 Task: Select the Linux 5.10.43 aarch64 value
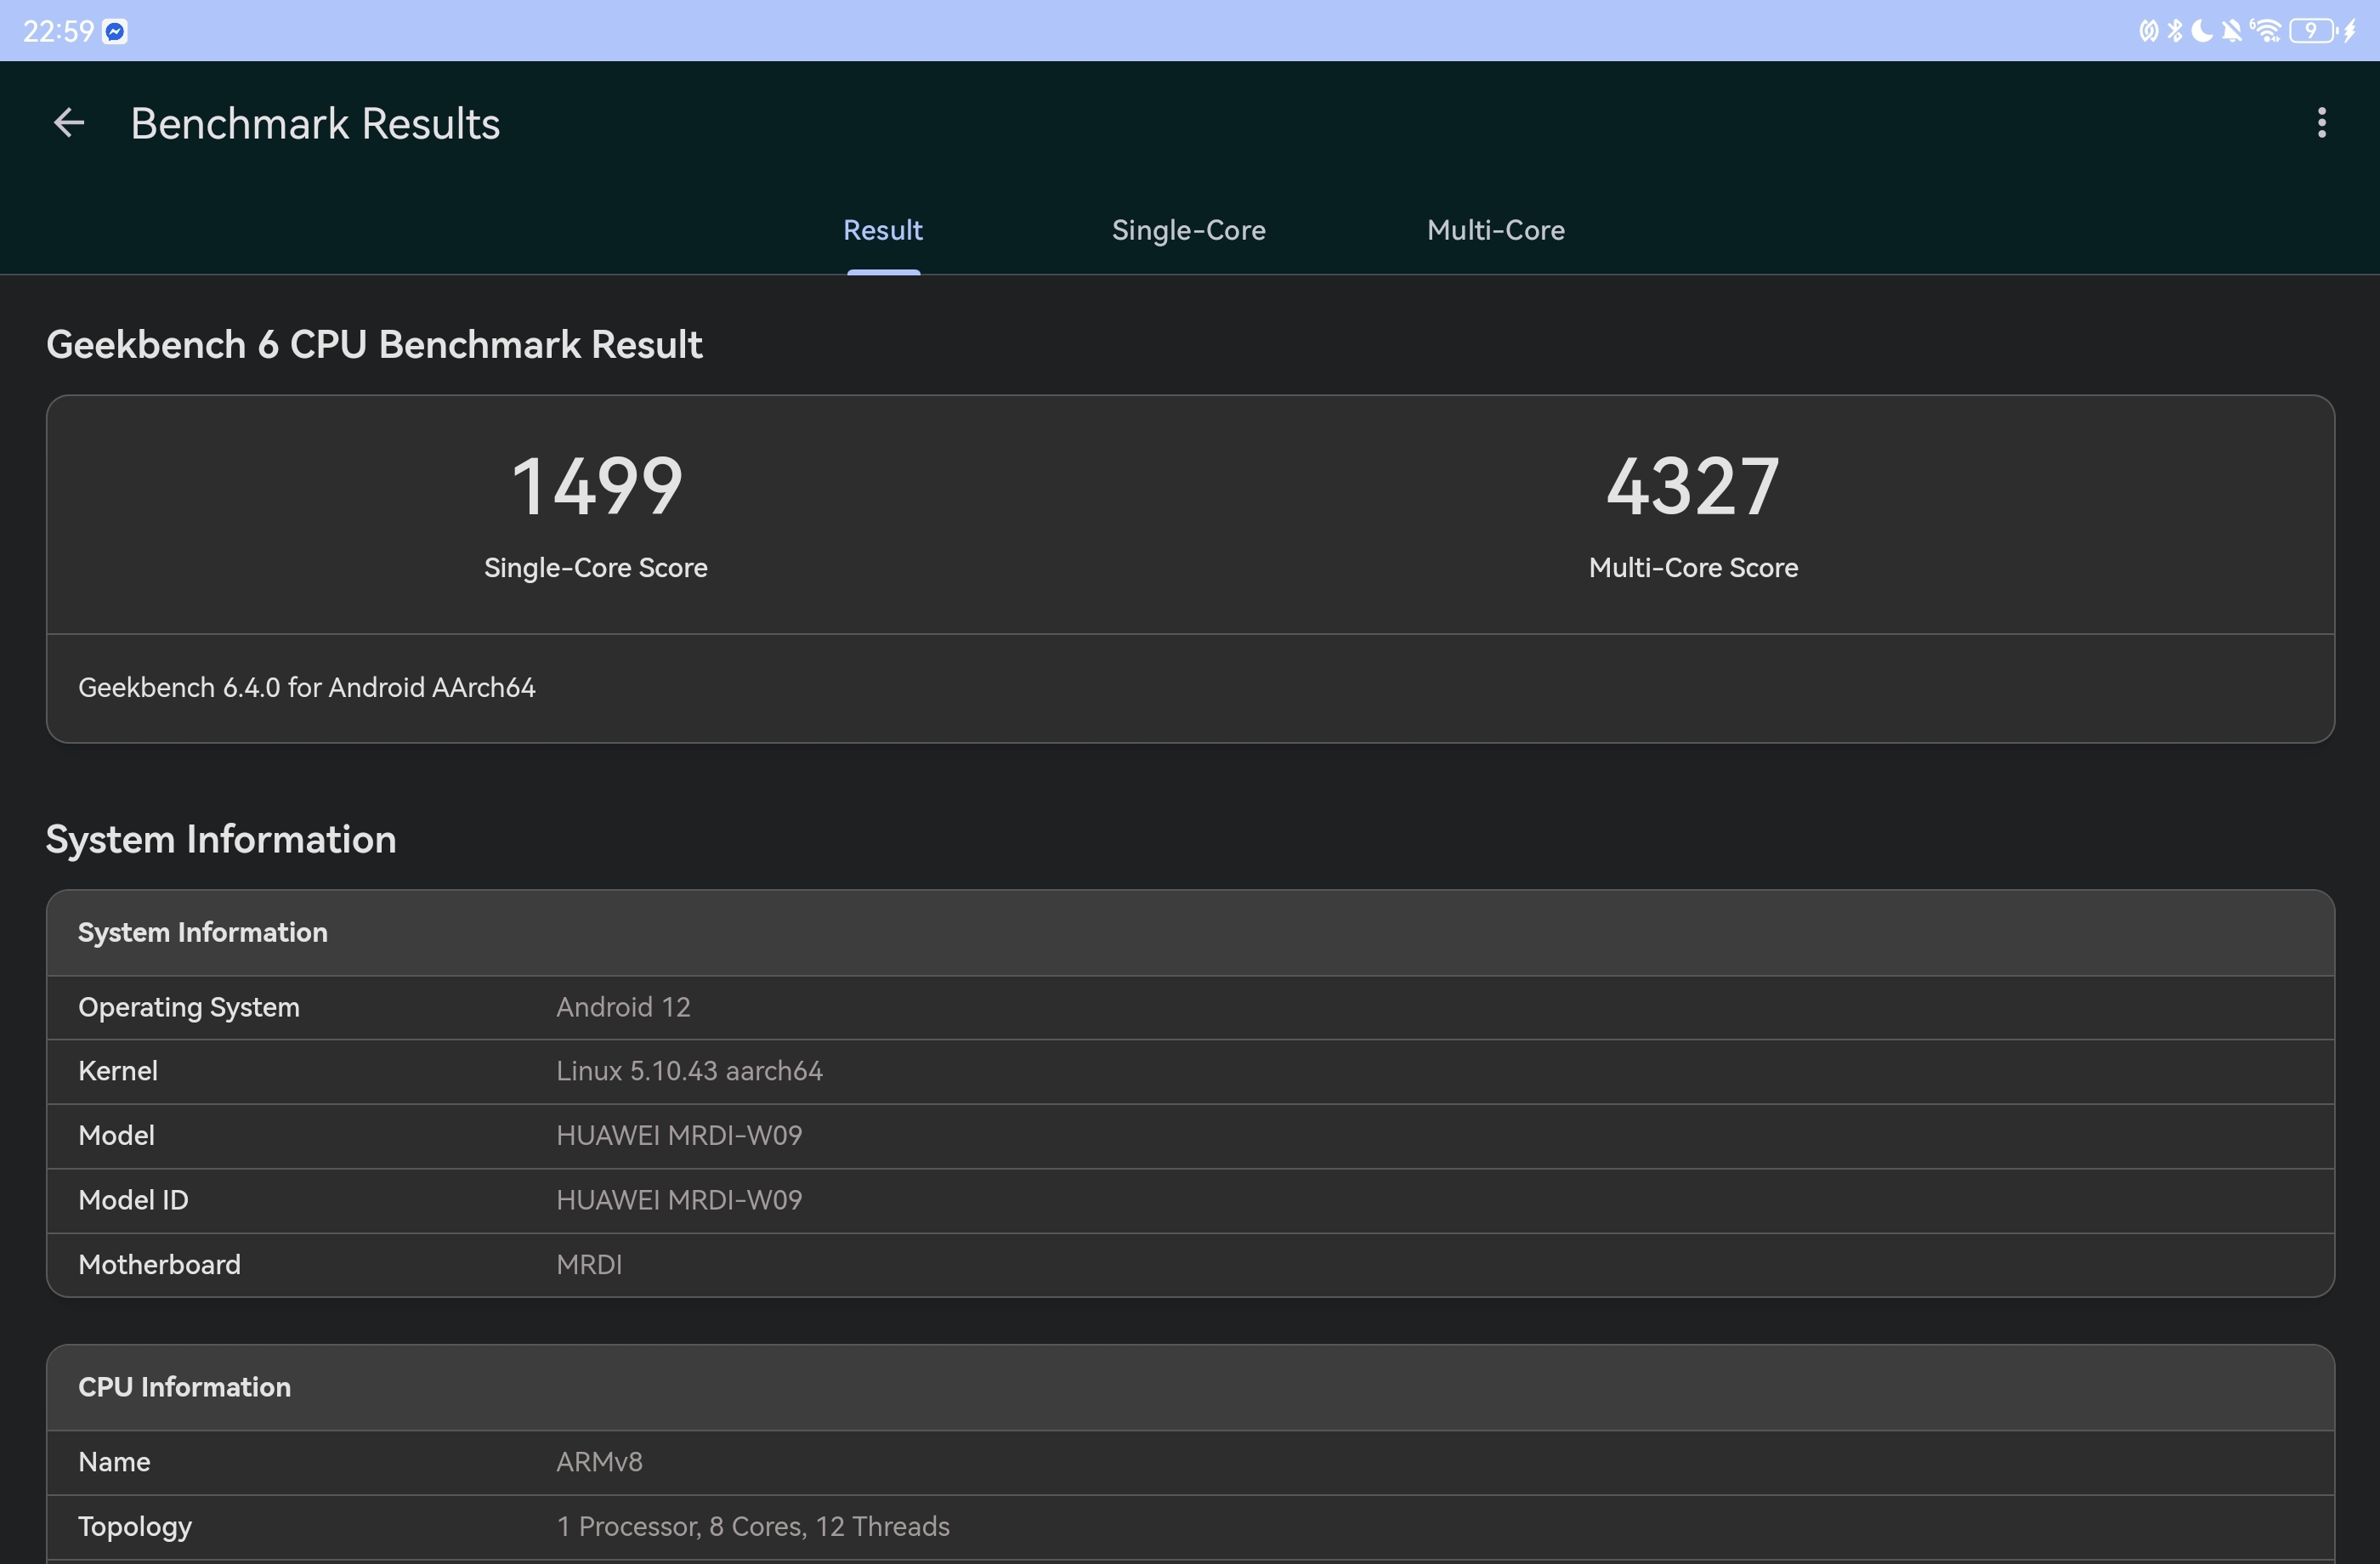689,1072
